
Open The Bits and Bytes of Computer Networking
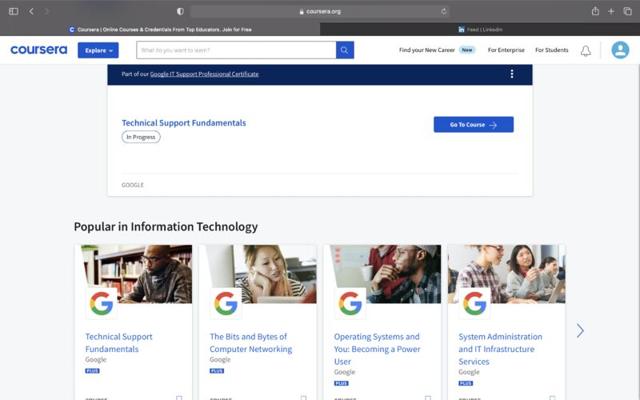[x=251, y=343]
